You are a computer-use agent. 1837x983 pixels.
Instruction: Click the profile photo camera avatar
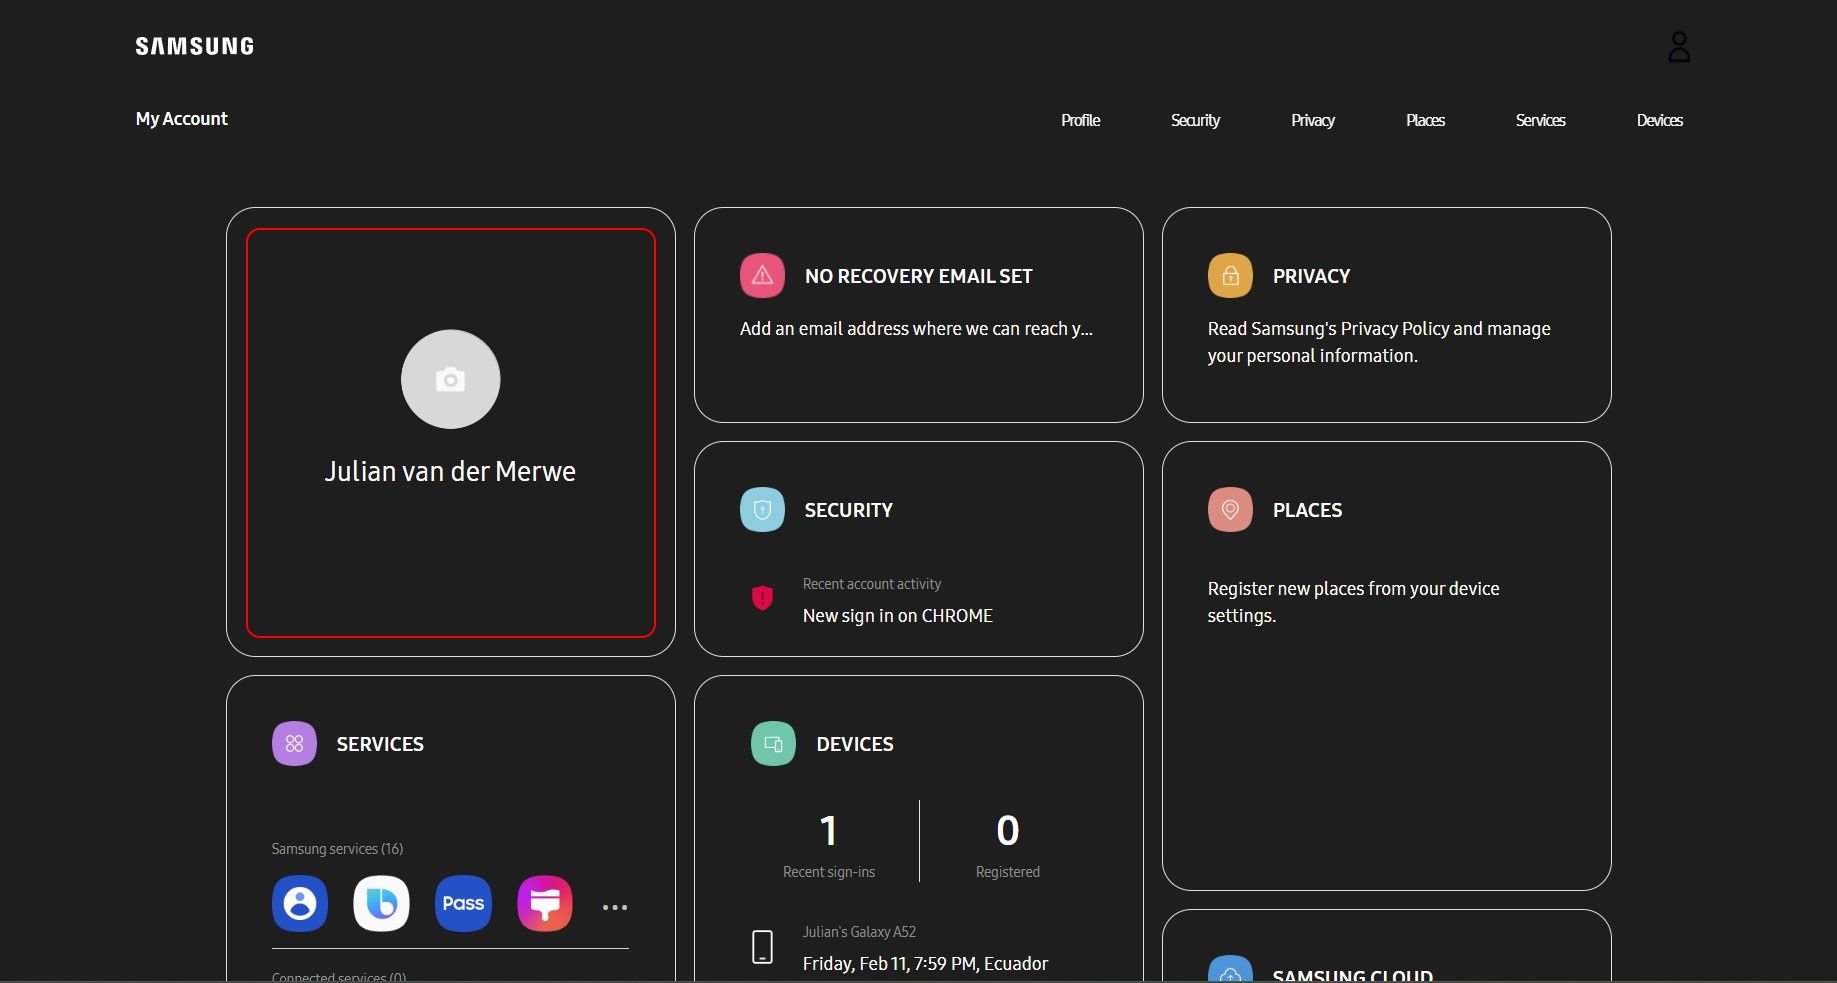pyautogui.click(x=450, y=379)
